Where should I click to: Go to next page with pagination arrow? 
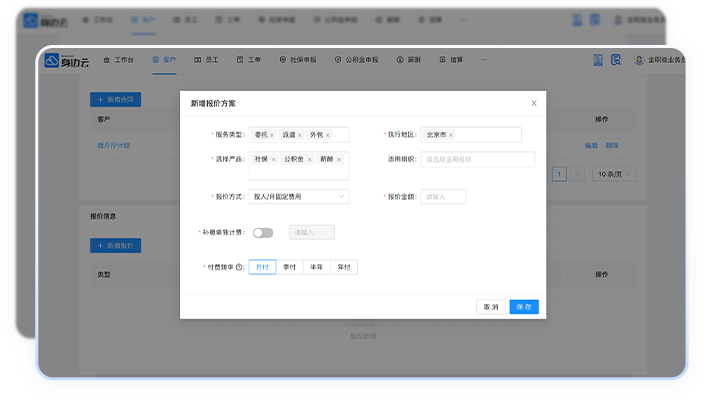coord(577,174)
